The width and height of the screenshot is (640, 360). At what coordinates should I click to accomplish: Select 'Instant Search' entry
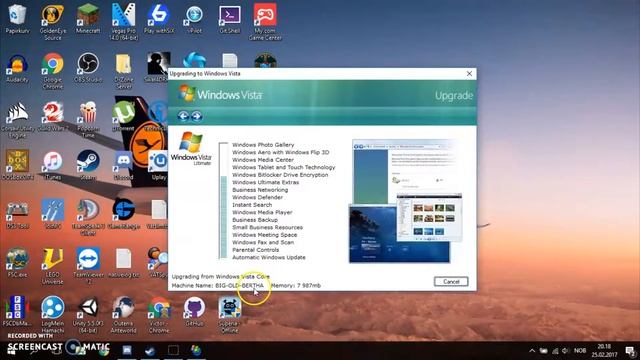pyautogui.click(x=252, y=205)
